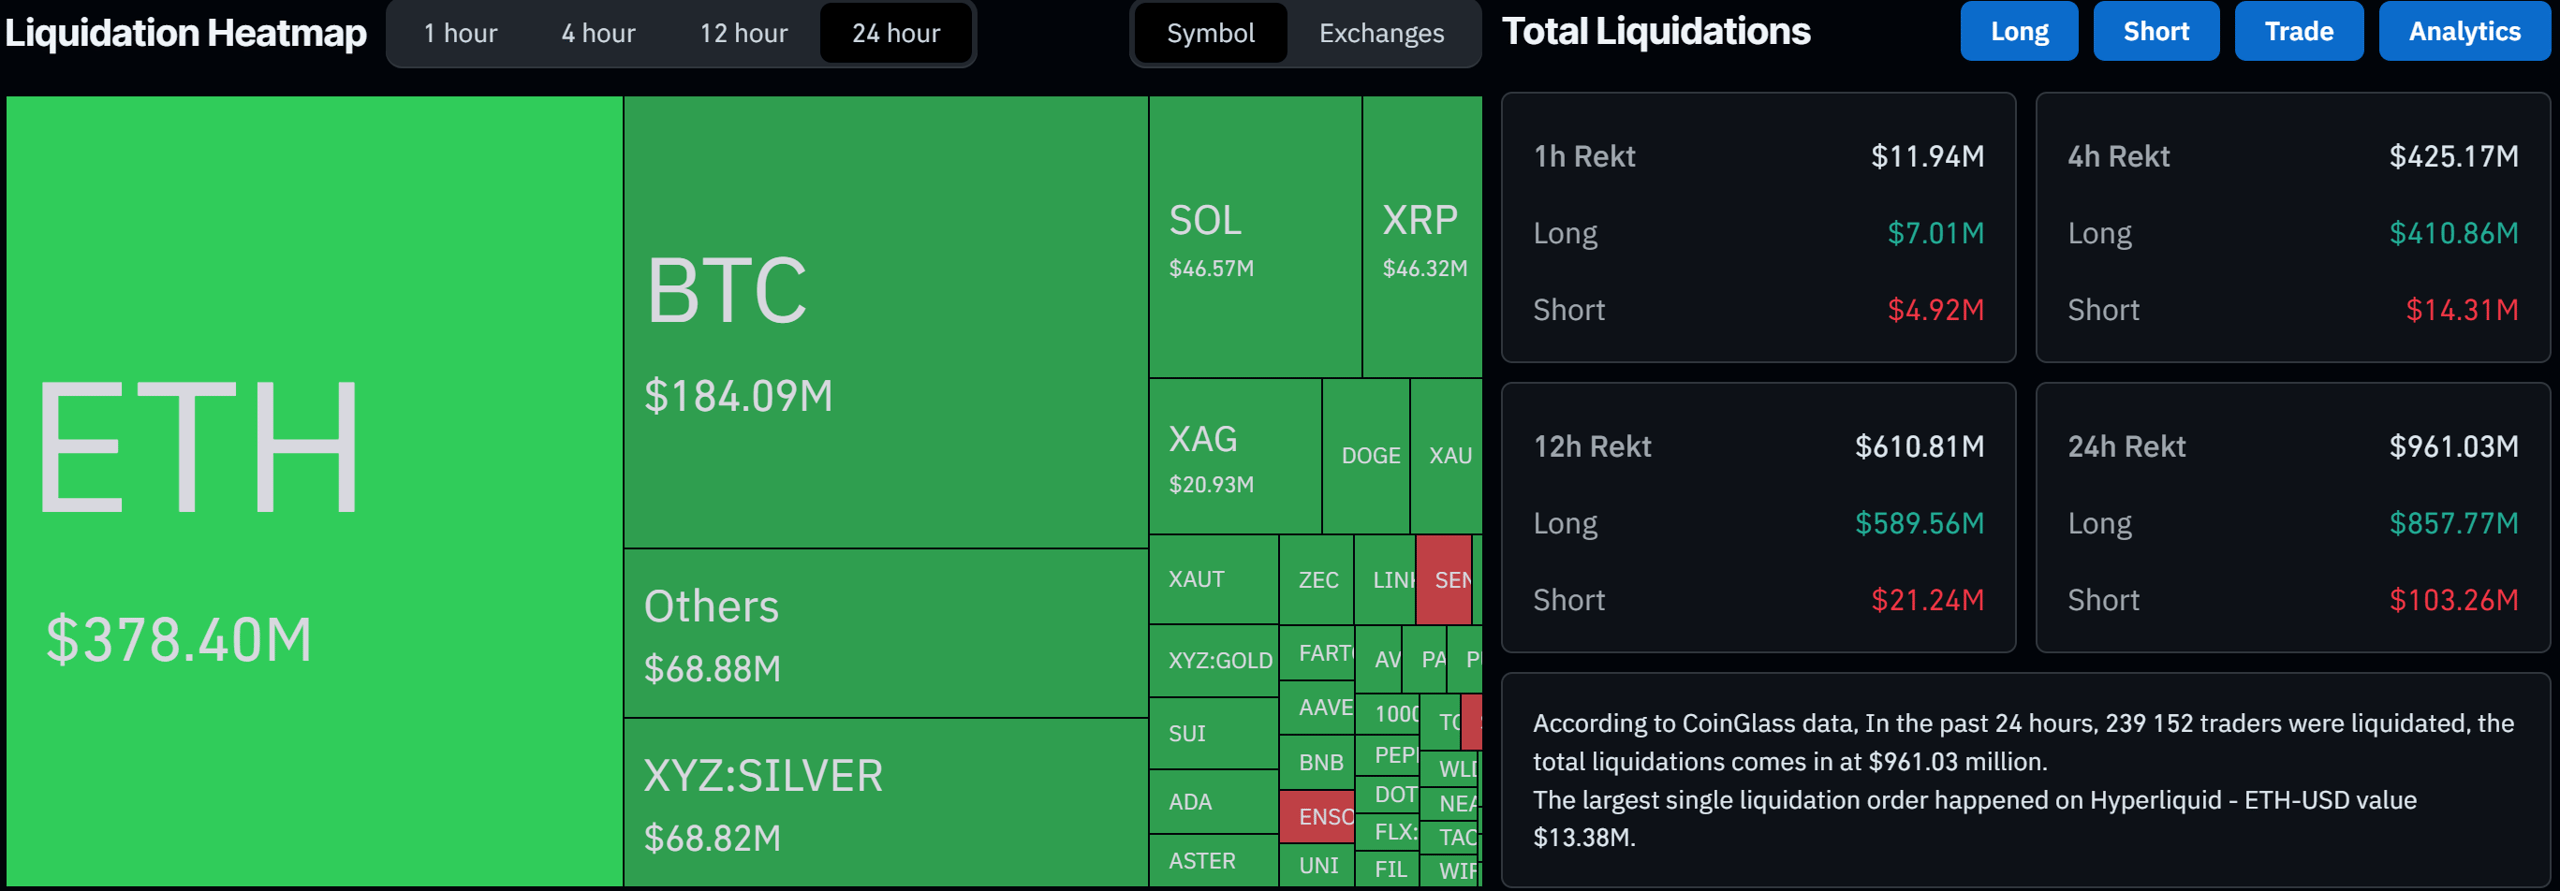Click the Long liquidations button
Image resolution: width=2560 pixels, height=891 pixels.
2019,31
